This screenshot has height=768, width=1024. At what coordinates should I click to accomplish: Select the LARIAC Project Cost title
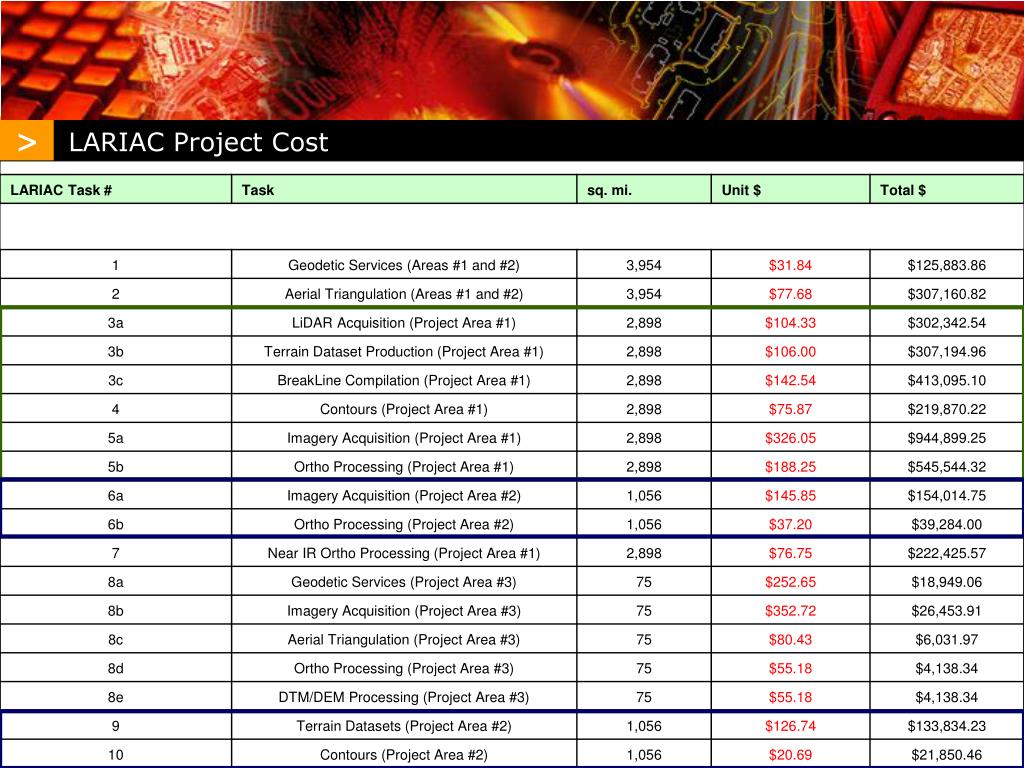(198, 142)
